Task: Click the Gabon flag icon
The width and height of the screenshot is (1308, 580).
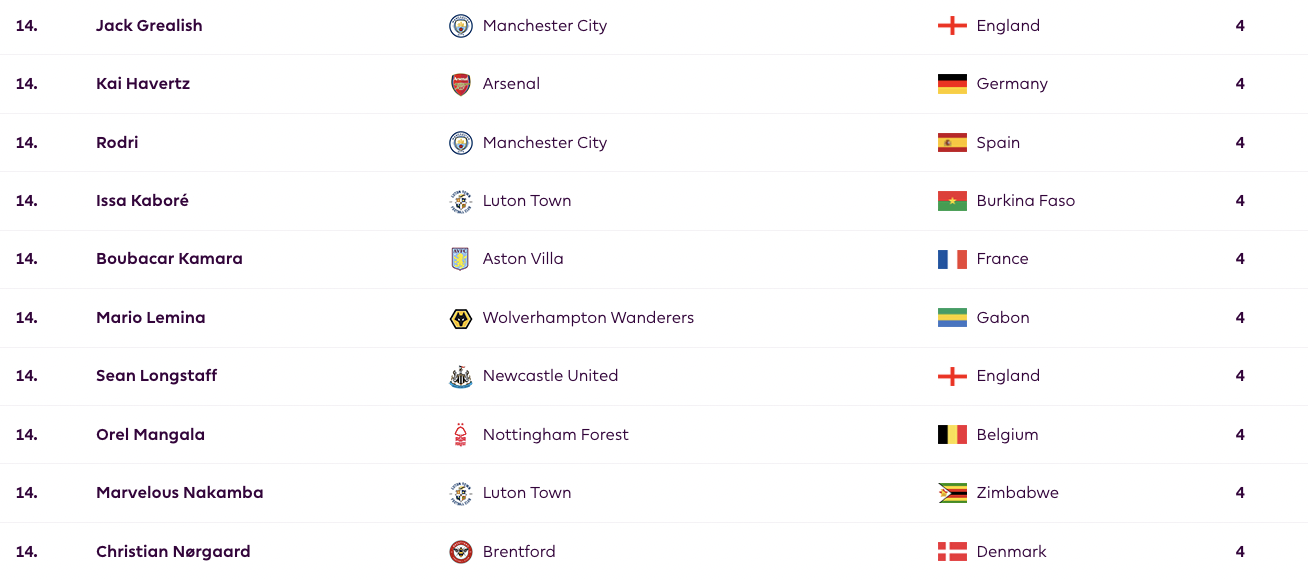Action: [x=952, y=318]
